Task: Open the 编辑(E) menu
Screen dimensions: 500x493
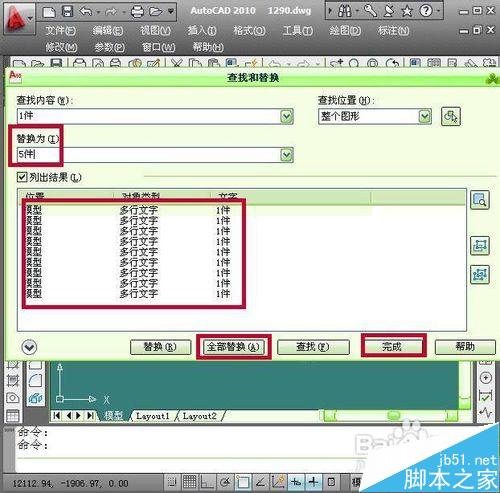Action: click(x=108, y=31)
